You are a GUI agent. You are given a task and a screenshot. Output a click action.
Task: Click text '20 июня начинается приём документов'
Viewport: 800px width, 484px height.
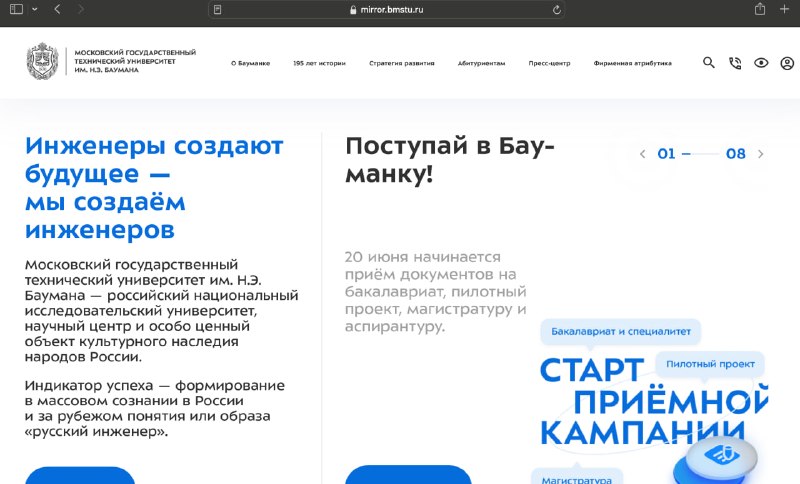coord(435,292)
